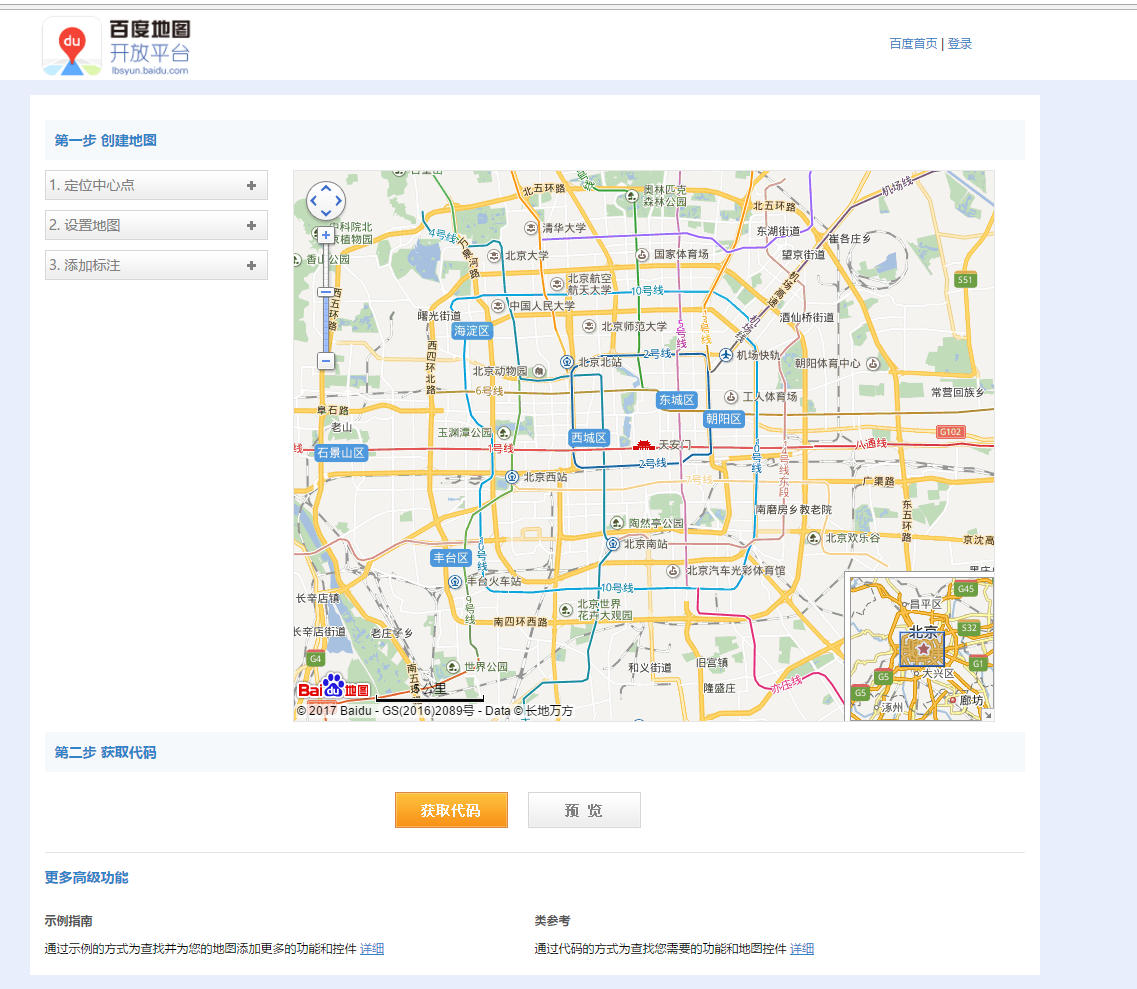Click the 北京西站 station icon
The width and height of the screenshot is (1137, 989).
(512, 477)
